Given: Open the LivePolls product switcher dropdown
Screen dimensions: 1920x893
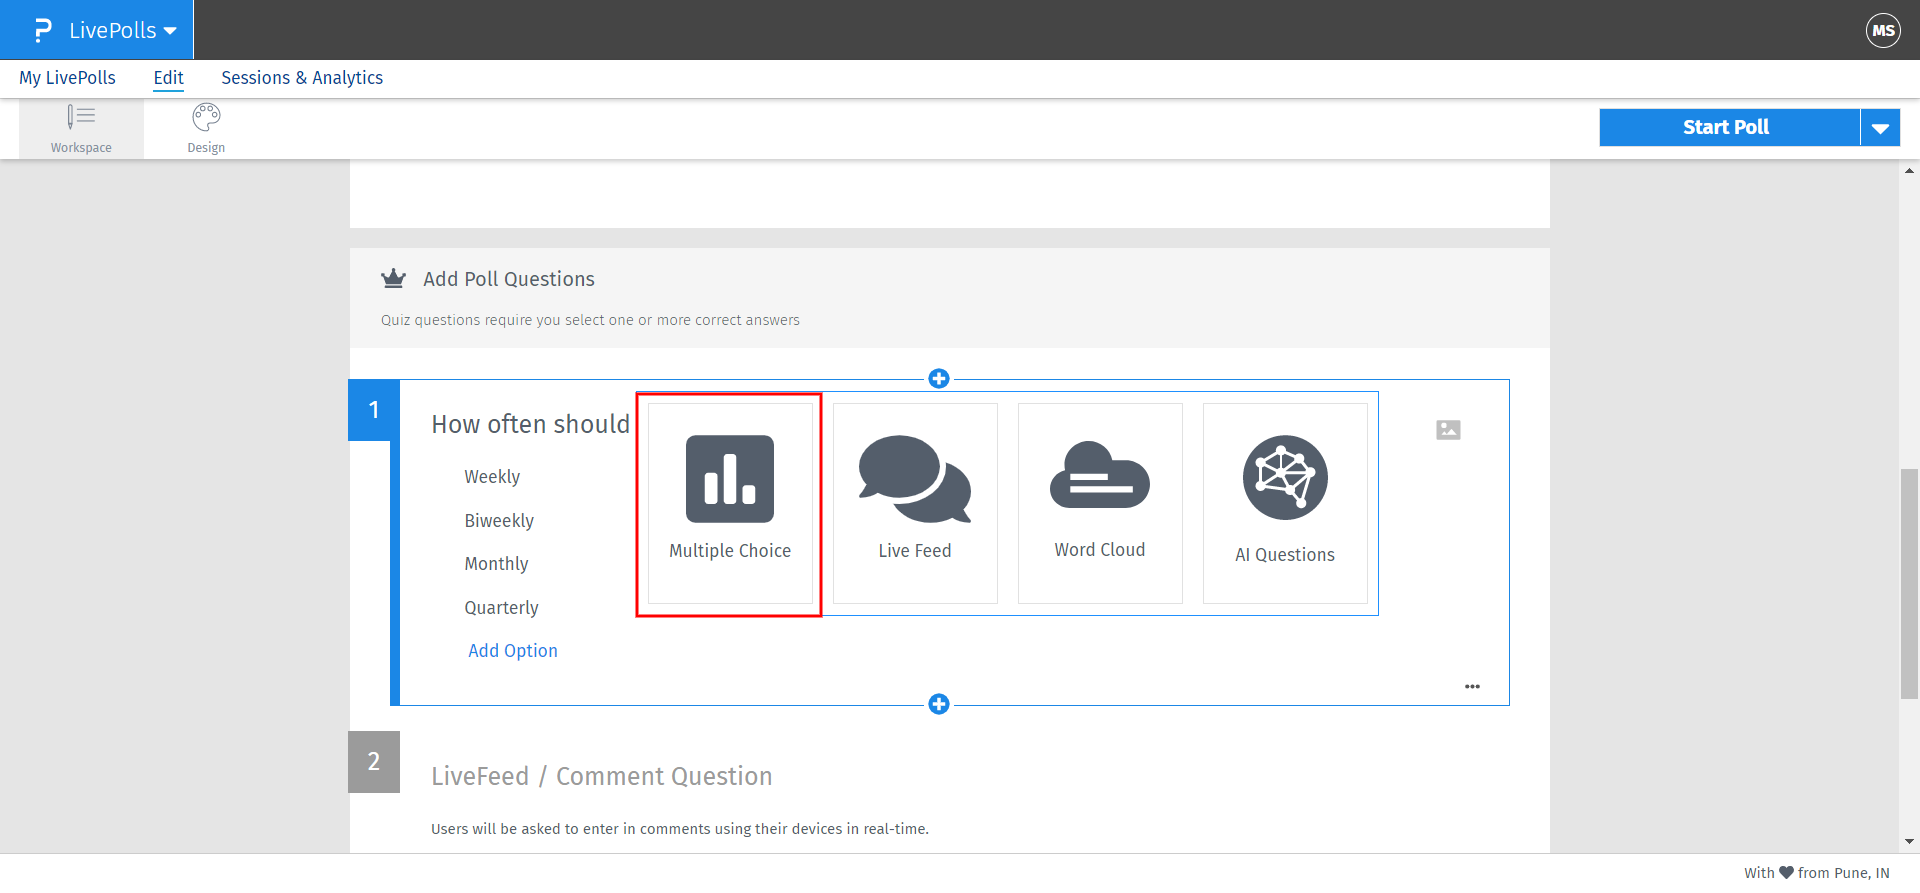Looking at the screenshot, I should pyautogui.click(x=105, y=30).
